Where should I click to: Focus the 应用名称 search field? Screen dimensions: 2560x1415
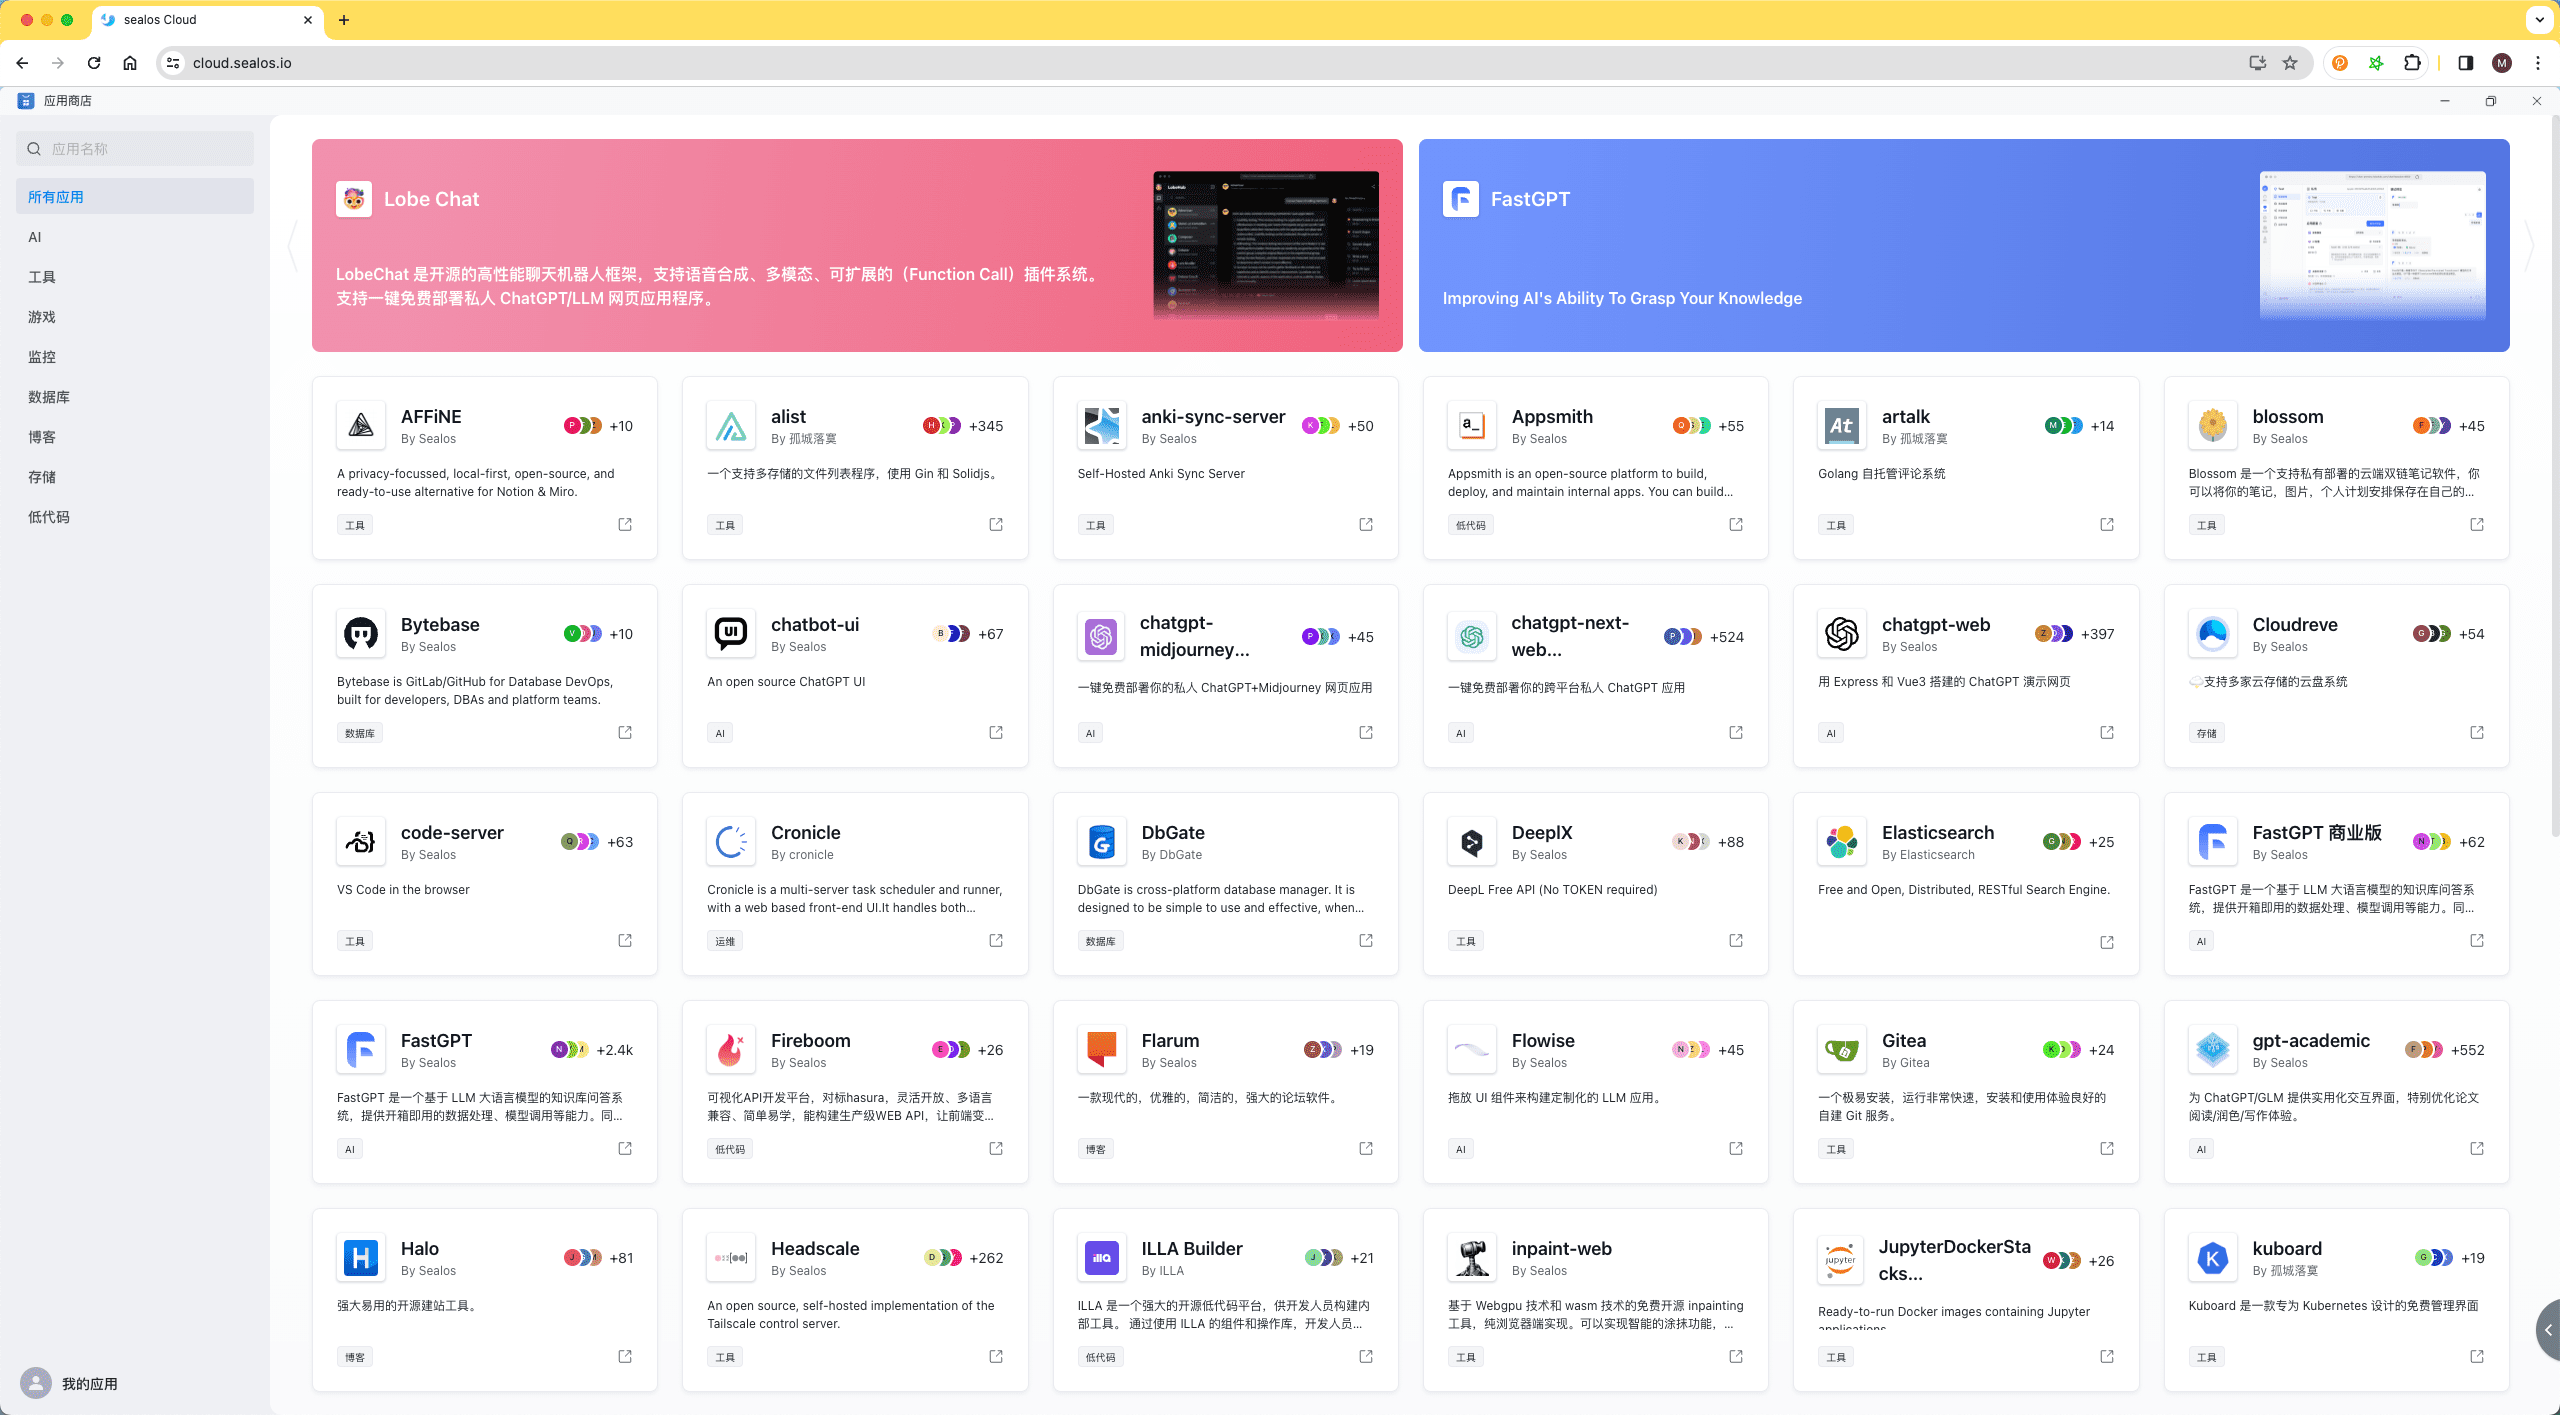[x=145, y=149]
